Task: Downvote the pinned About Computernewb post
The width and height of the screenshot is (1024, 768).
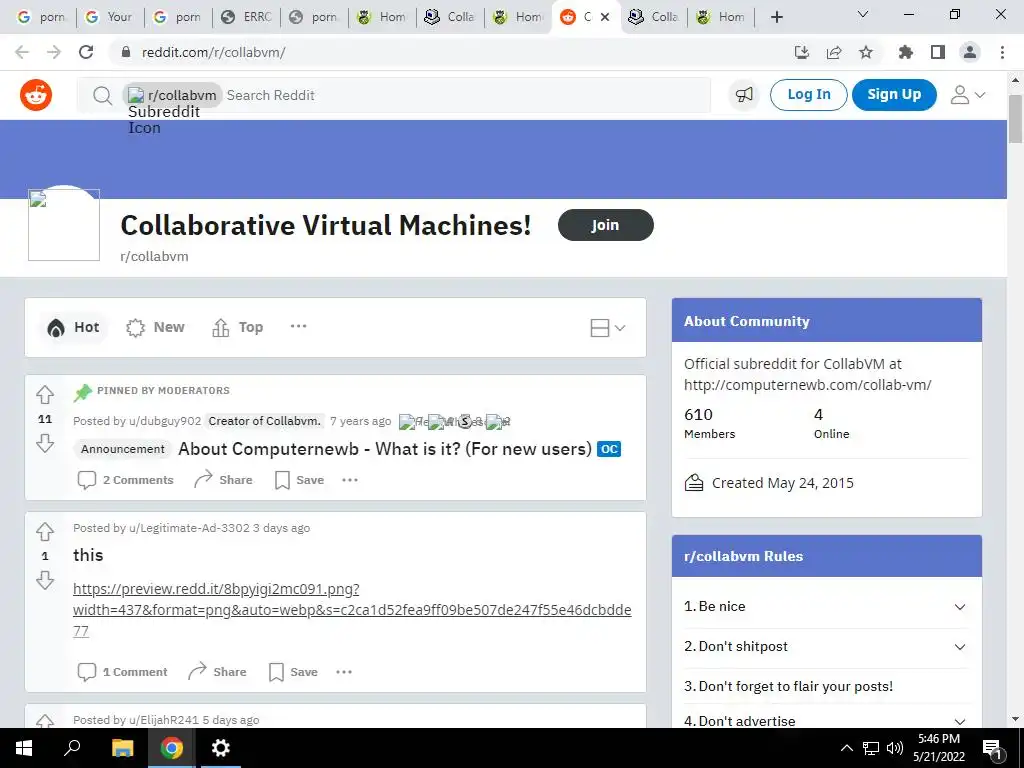Action: pos(45,444)
